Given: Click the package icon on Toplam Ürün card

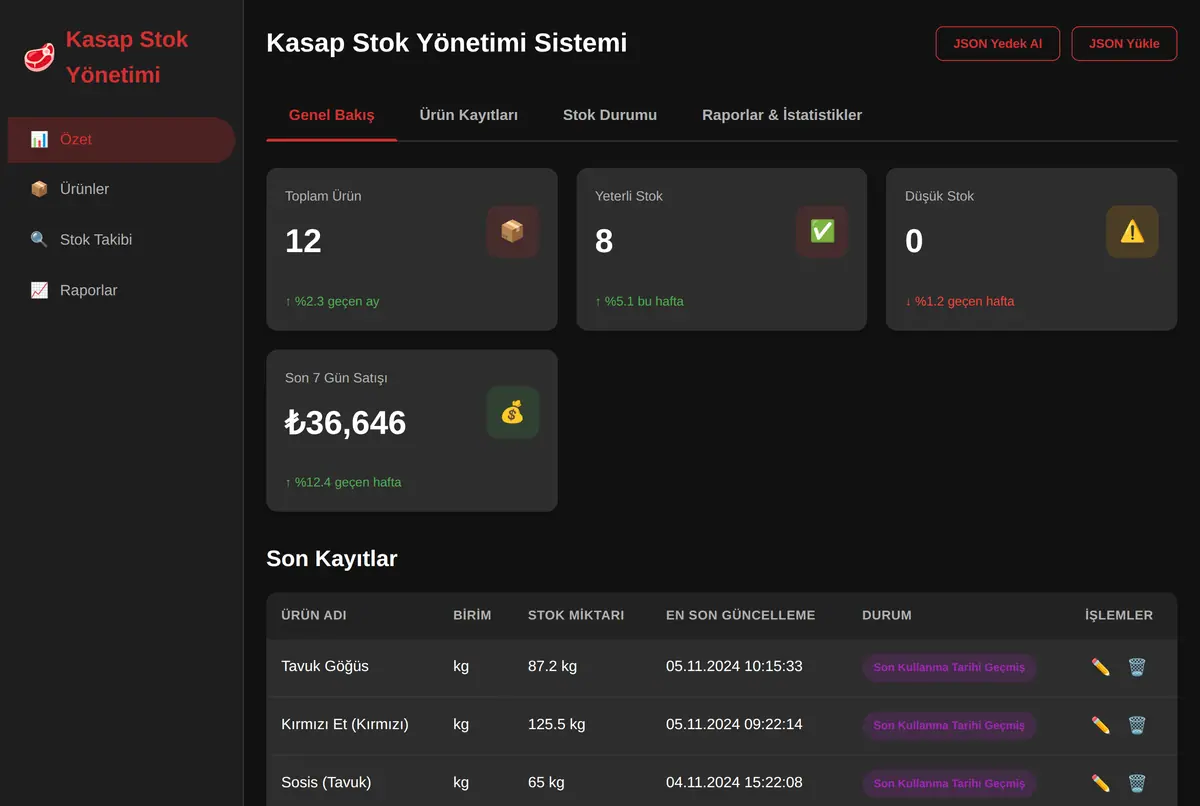Looking at the screenshot, I should [512, 232].
